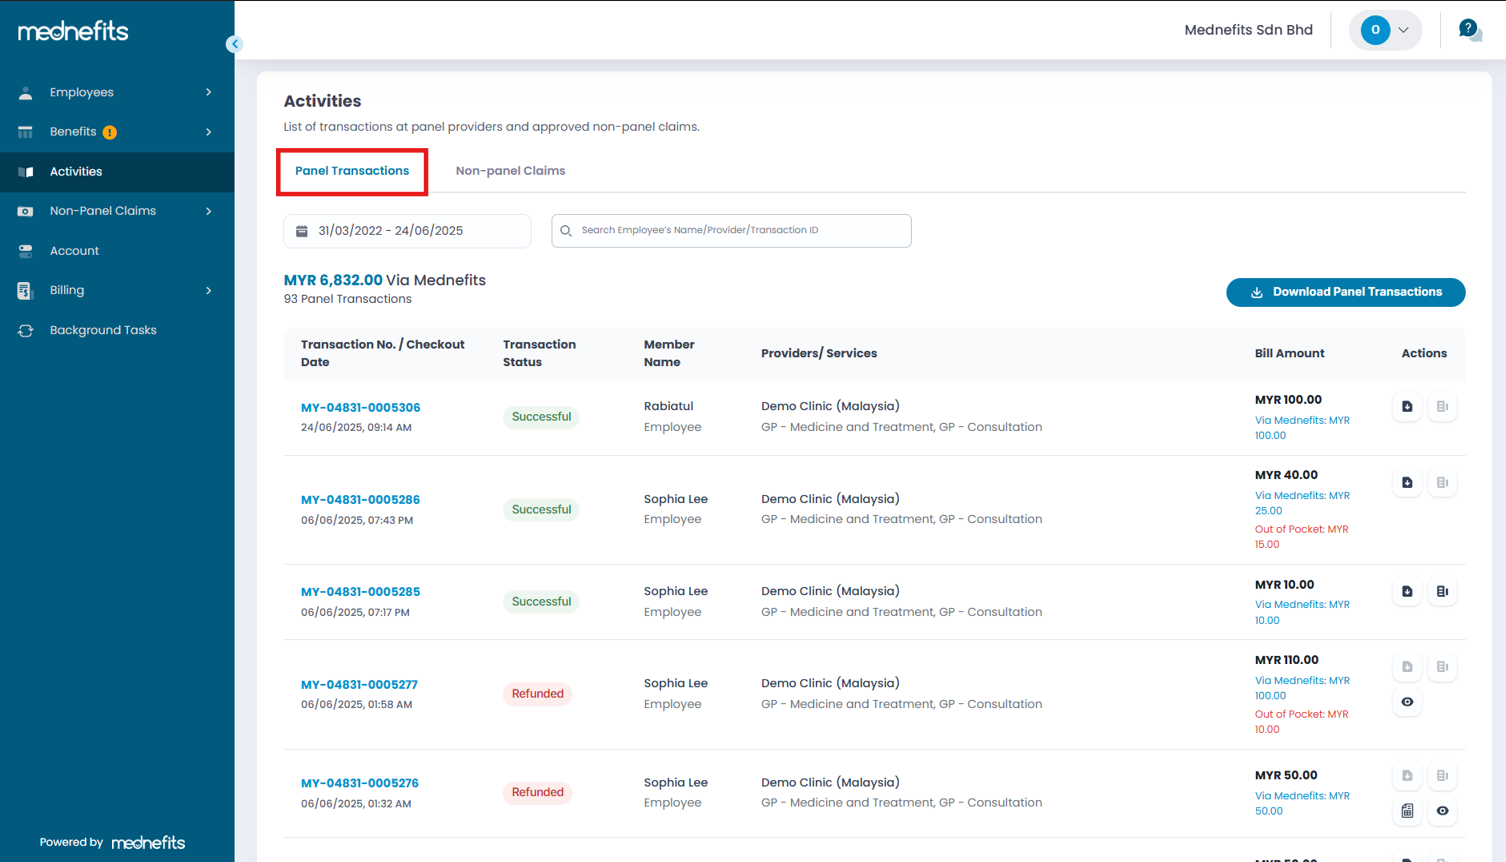Click the Powered by mednefits footer

pyautogui.click(x=112, y=843)
